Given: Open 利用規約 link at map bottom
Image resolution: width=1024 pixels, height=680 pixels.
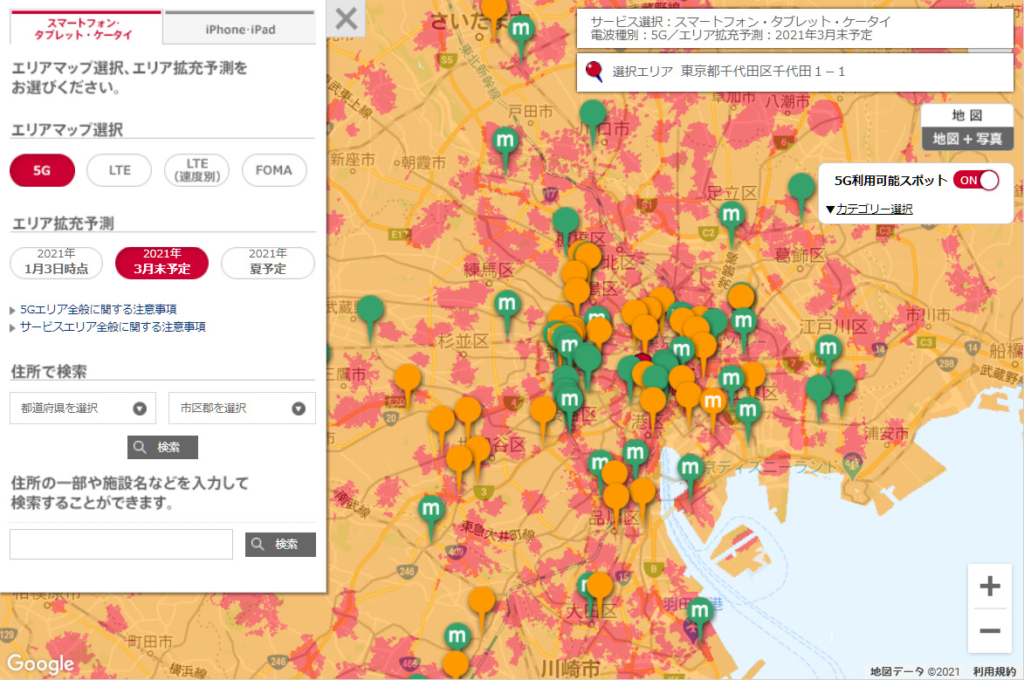Looking at the screenshot, I should pos(994,672).
